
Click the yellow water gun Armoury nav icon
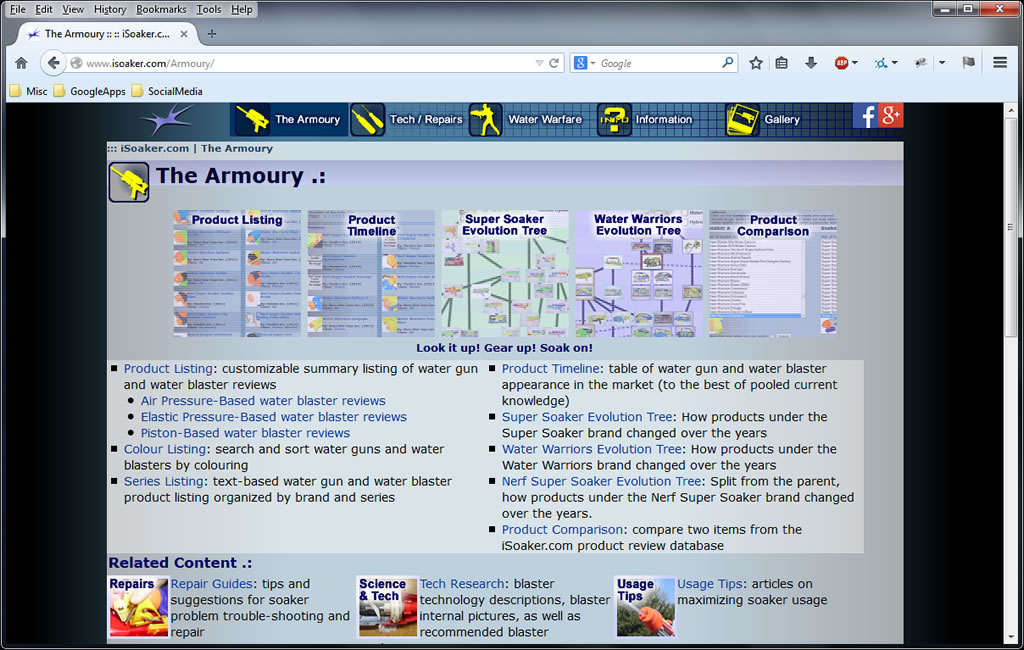coord(253,120)
